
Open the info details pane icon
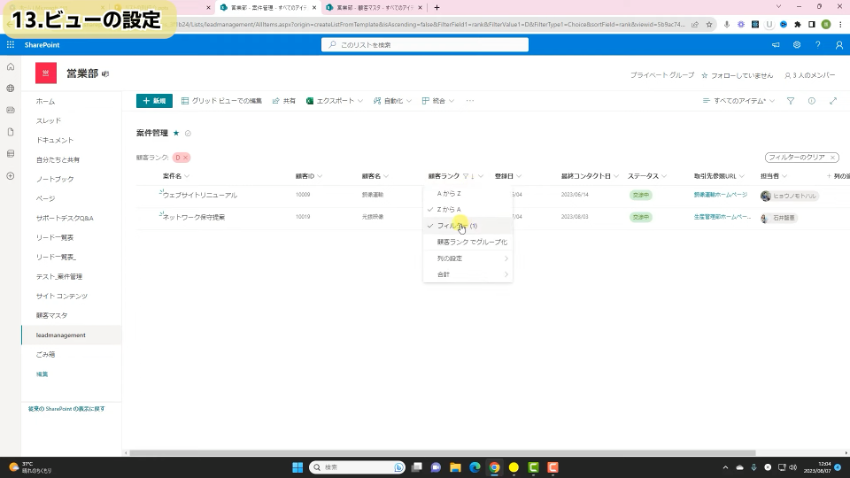pyautogui.click(x=811, y=101)
